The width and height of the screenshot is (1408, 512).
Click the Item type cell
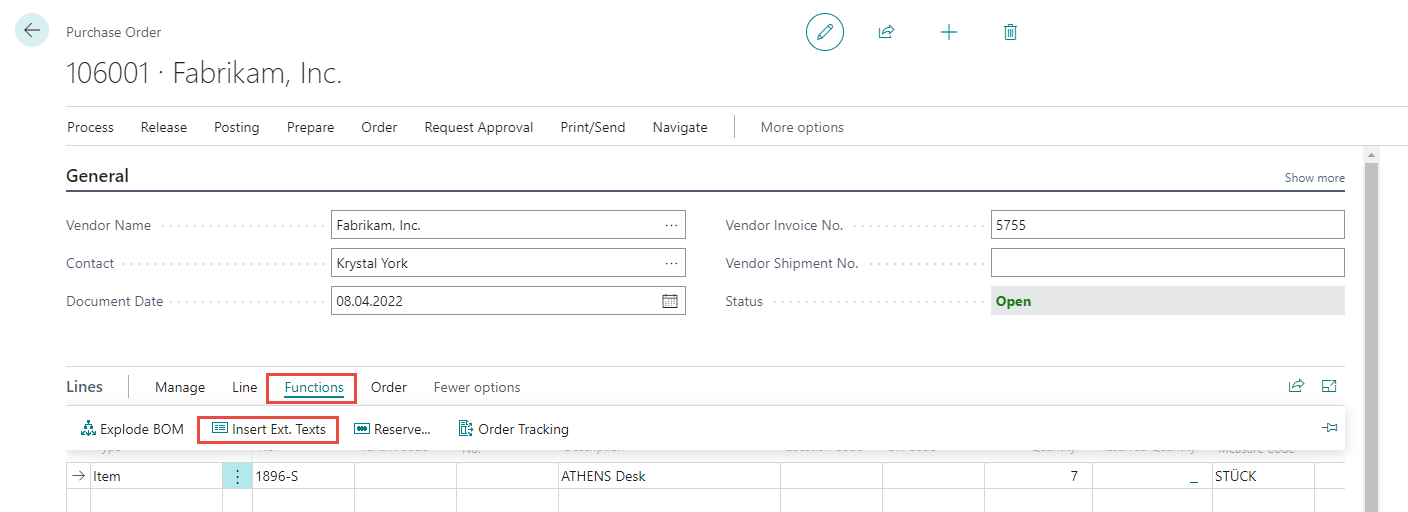coord(156,477)
